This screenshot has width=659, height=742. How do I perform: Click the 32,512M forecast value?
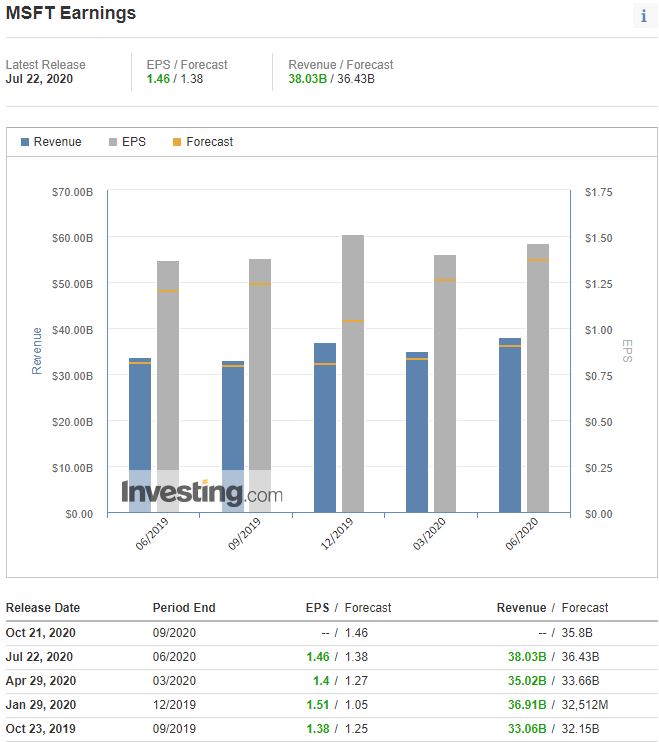(x=585, y=705)
